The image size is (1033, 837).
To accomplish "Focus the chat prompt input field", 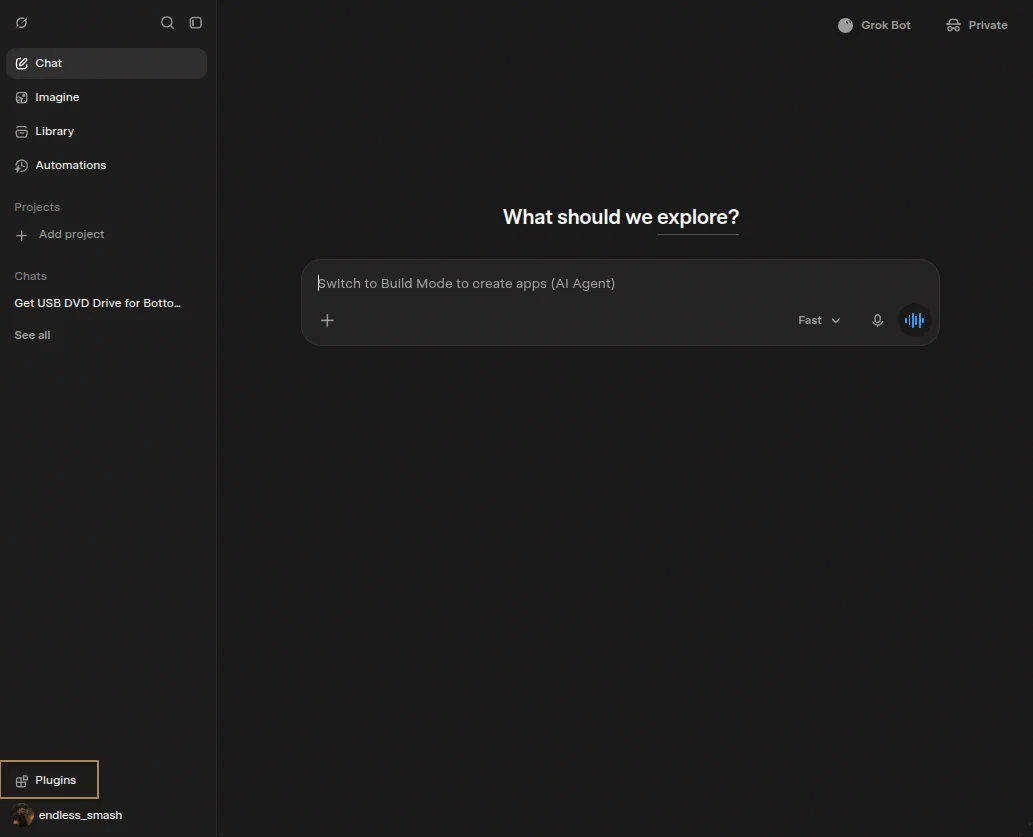I will click(x=620, y=283).
